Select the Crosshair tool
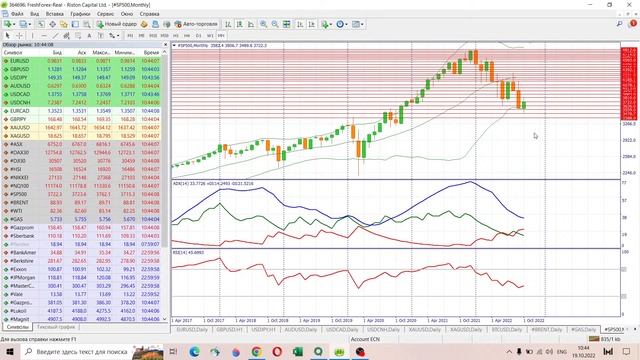The width and height of the screenshot is (640, 360). (19, 36)
